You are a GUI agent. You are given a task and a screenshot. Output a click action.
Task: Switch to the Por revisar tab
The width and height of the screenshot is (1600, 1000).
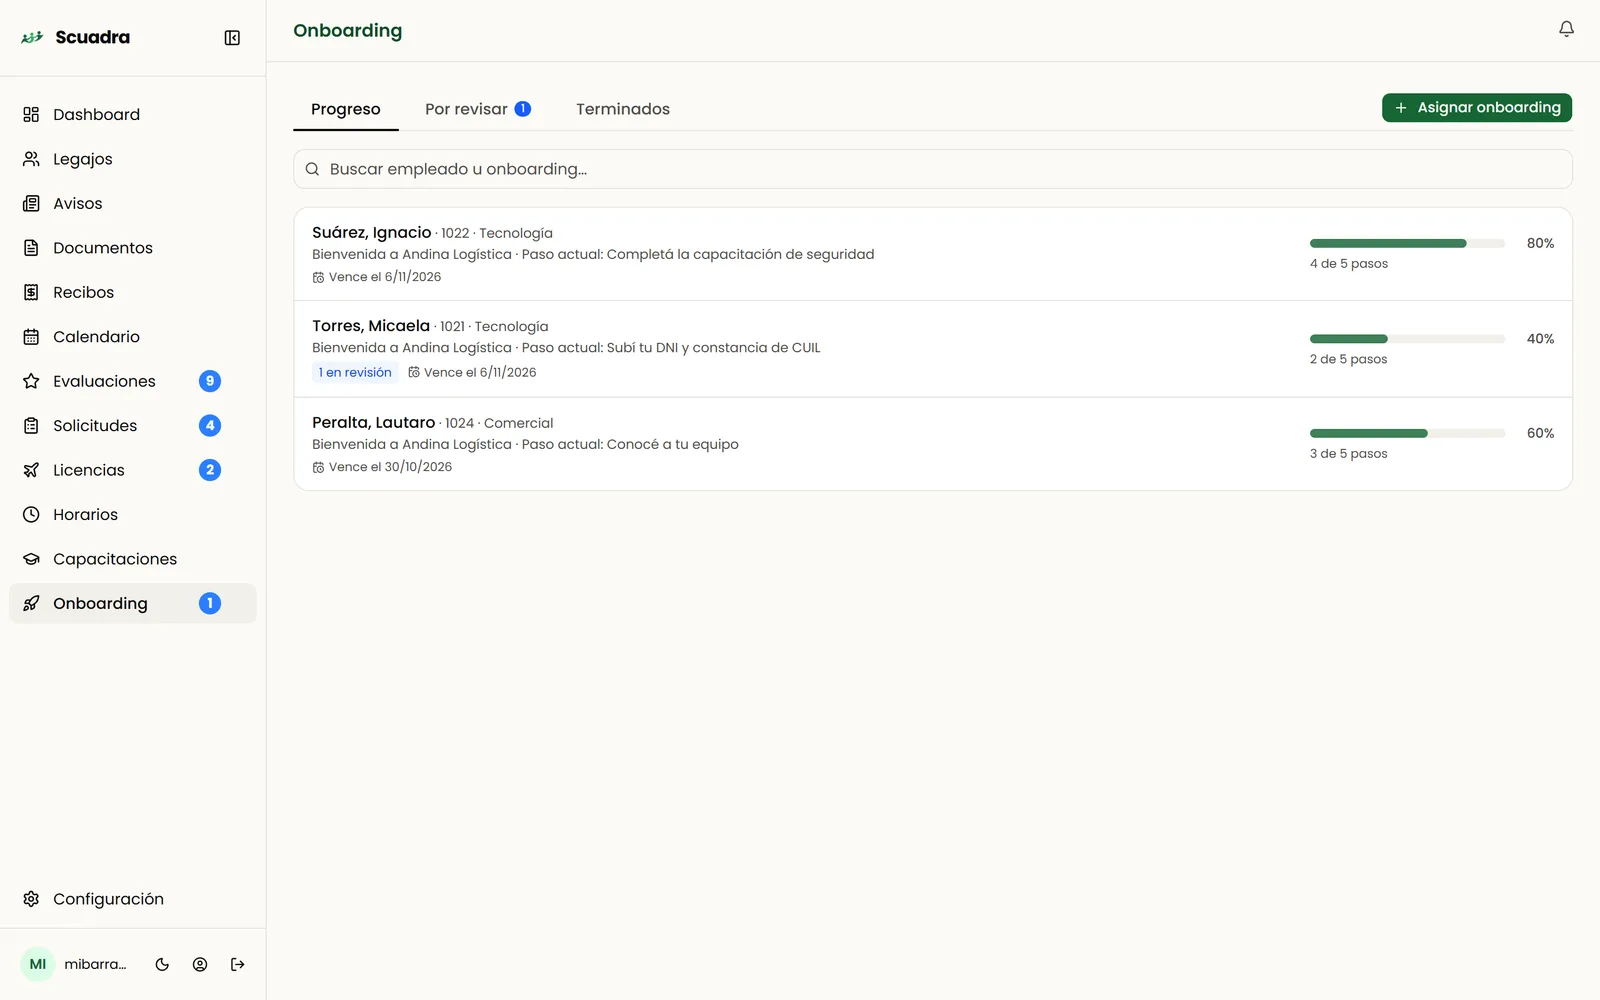click(478, 109)
